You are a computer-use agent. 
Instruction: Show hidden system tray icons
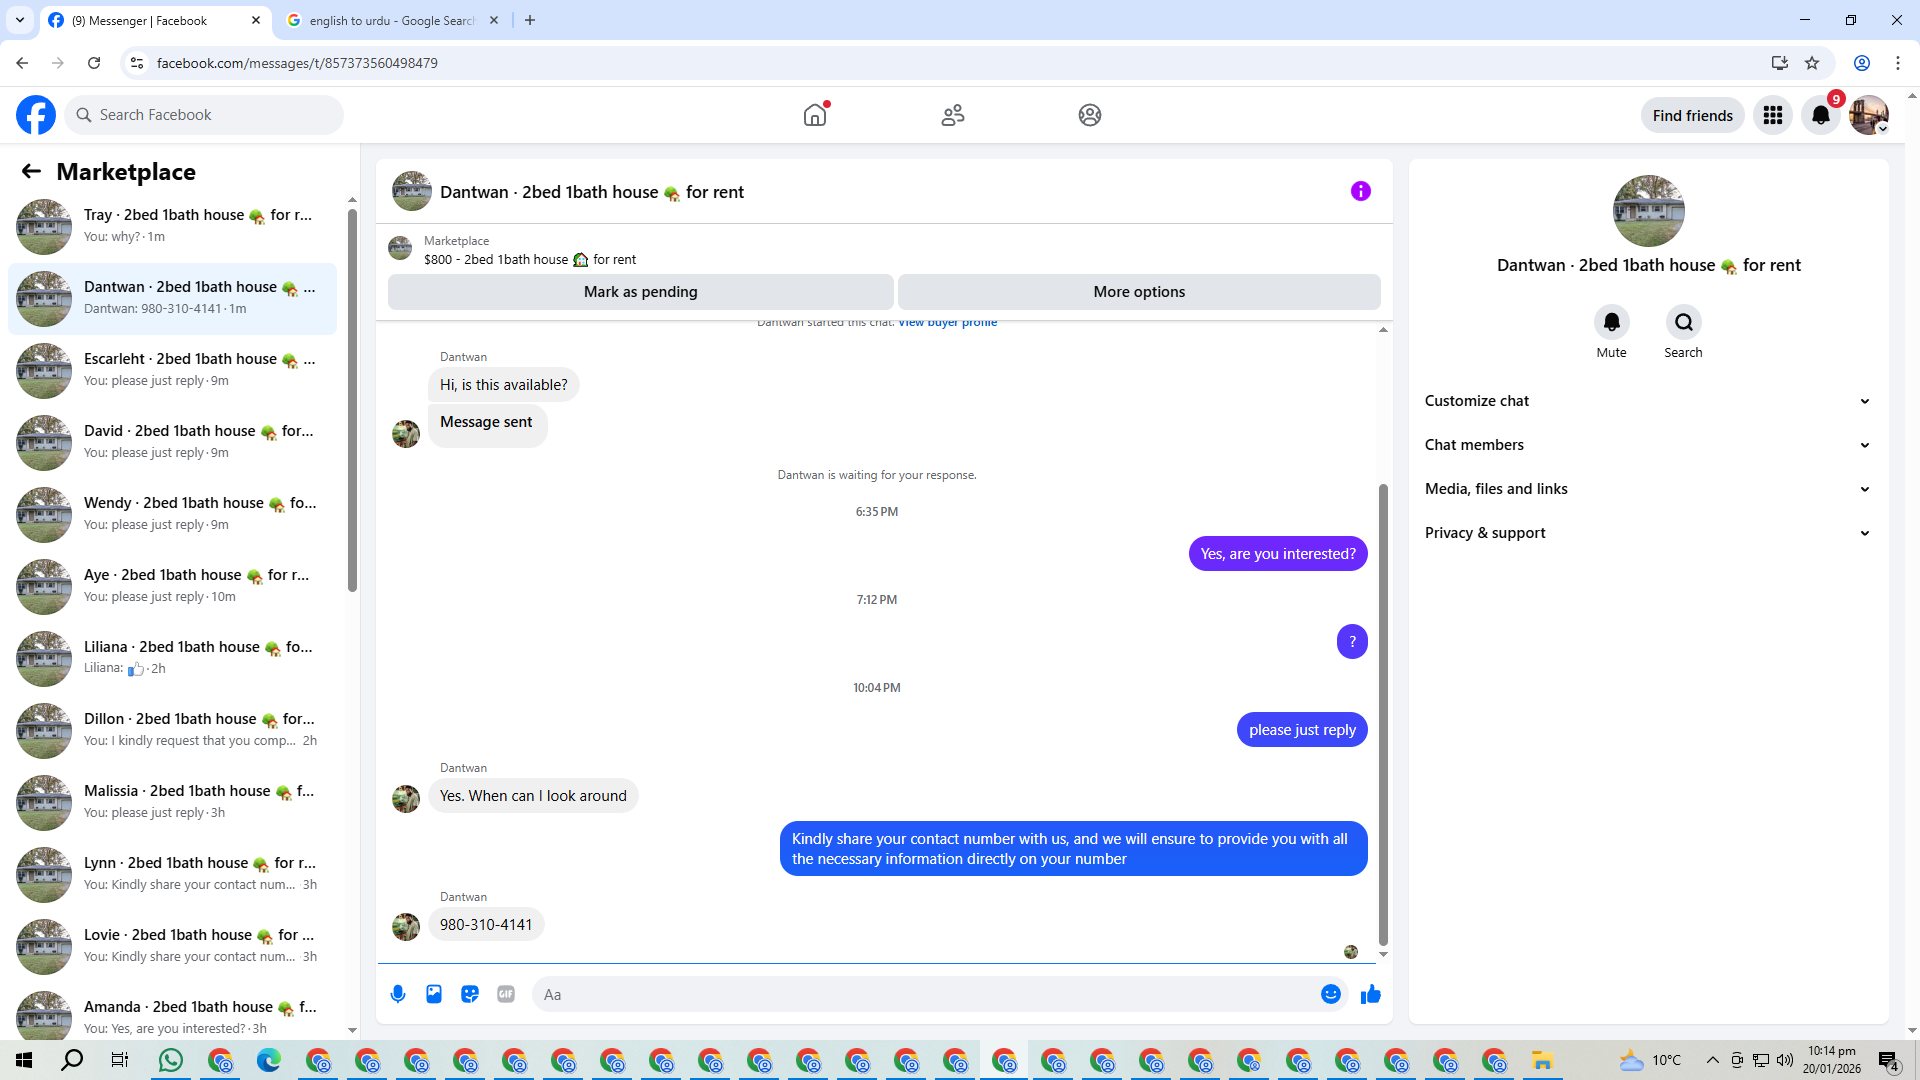[1713, 1060]
